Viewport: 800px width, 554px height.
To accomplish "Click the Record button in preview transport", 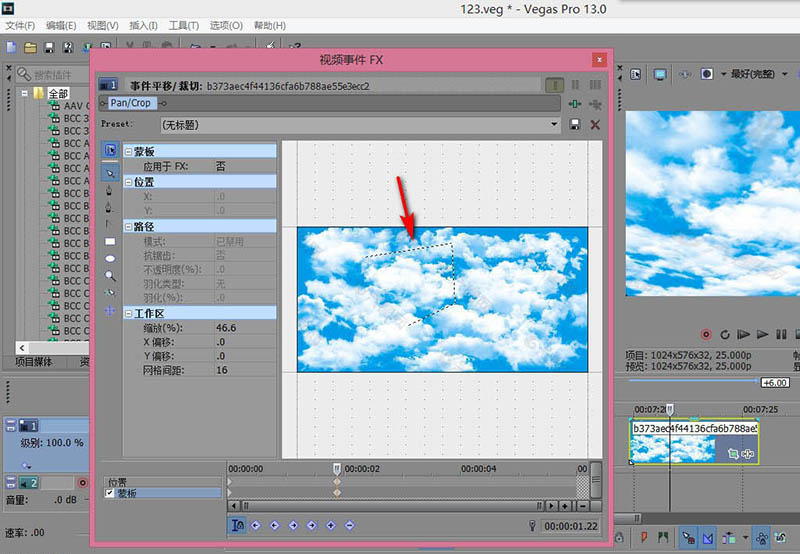I will (x=706, y=335).
